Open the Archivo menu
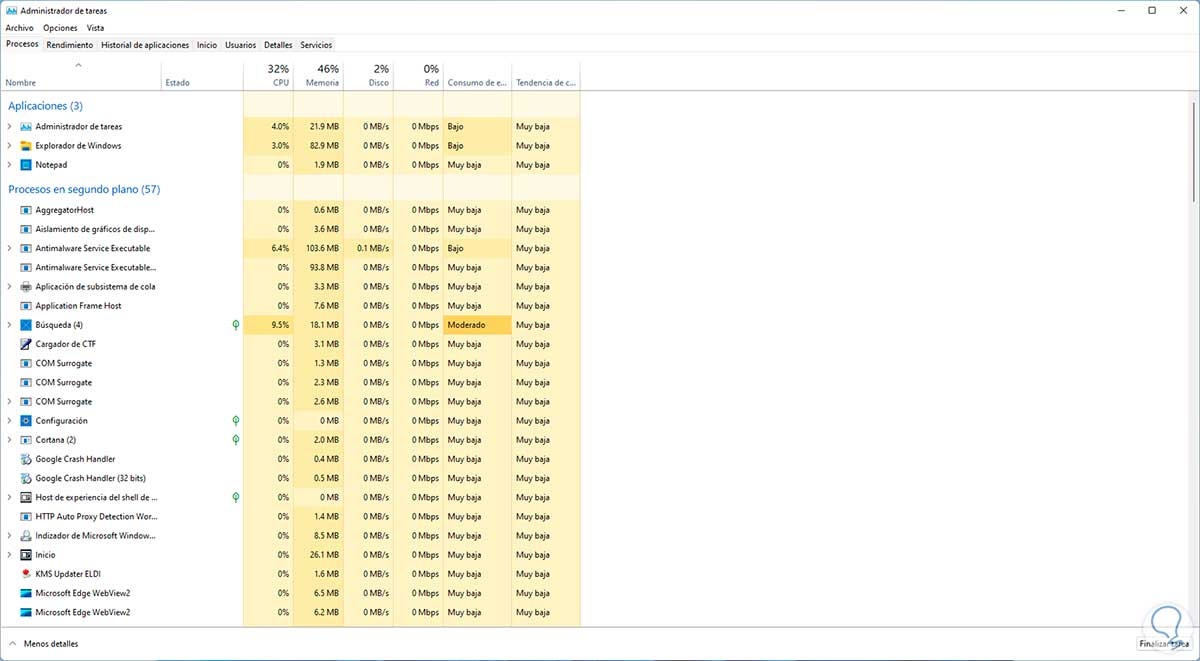This screenshot has width=1200, height=661. [x=20, y=28]
